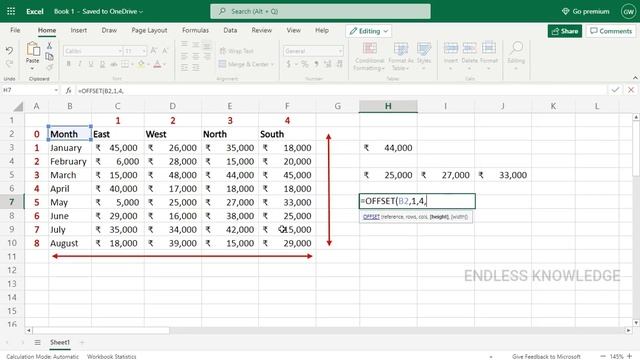Image resolution: width=640 pixels, height=360 pixels.
Task: Pick the yellow fill color
Action: point(141,64)
